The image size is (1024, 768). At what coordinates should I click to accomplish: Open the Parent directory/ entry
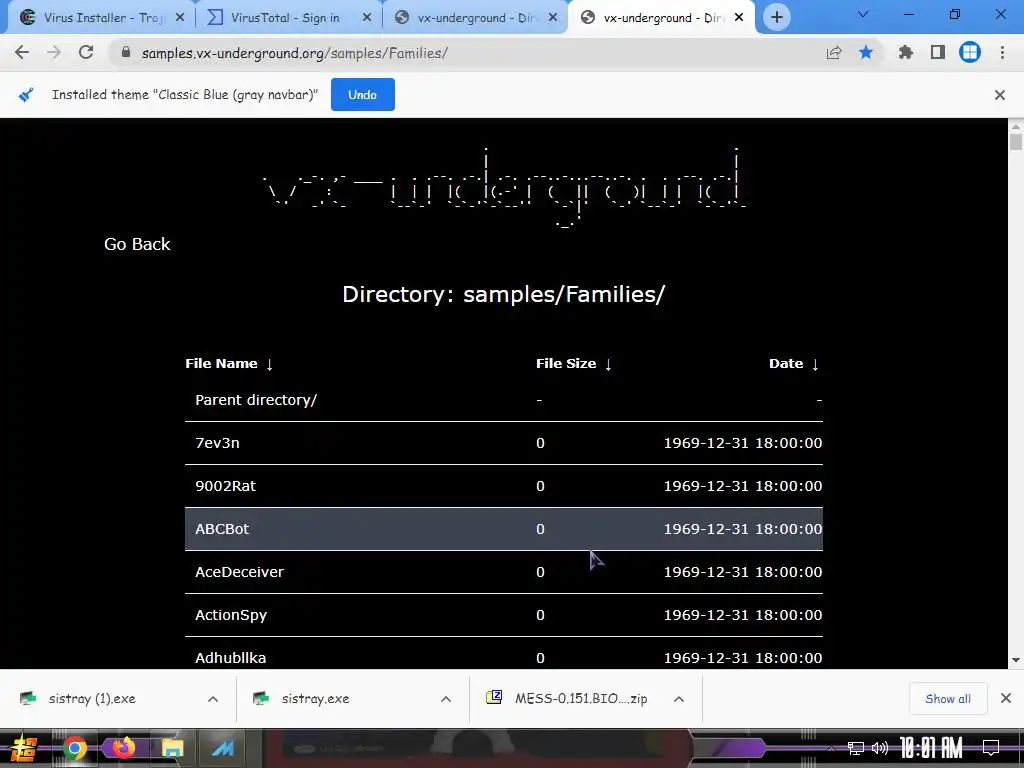(256, 400)
